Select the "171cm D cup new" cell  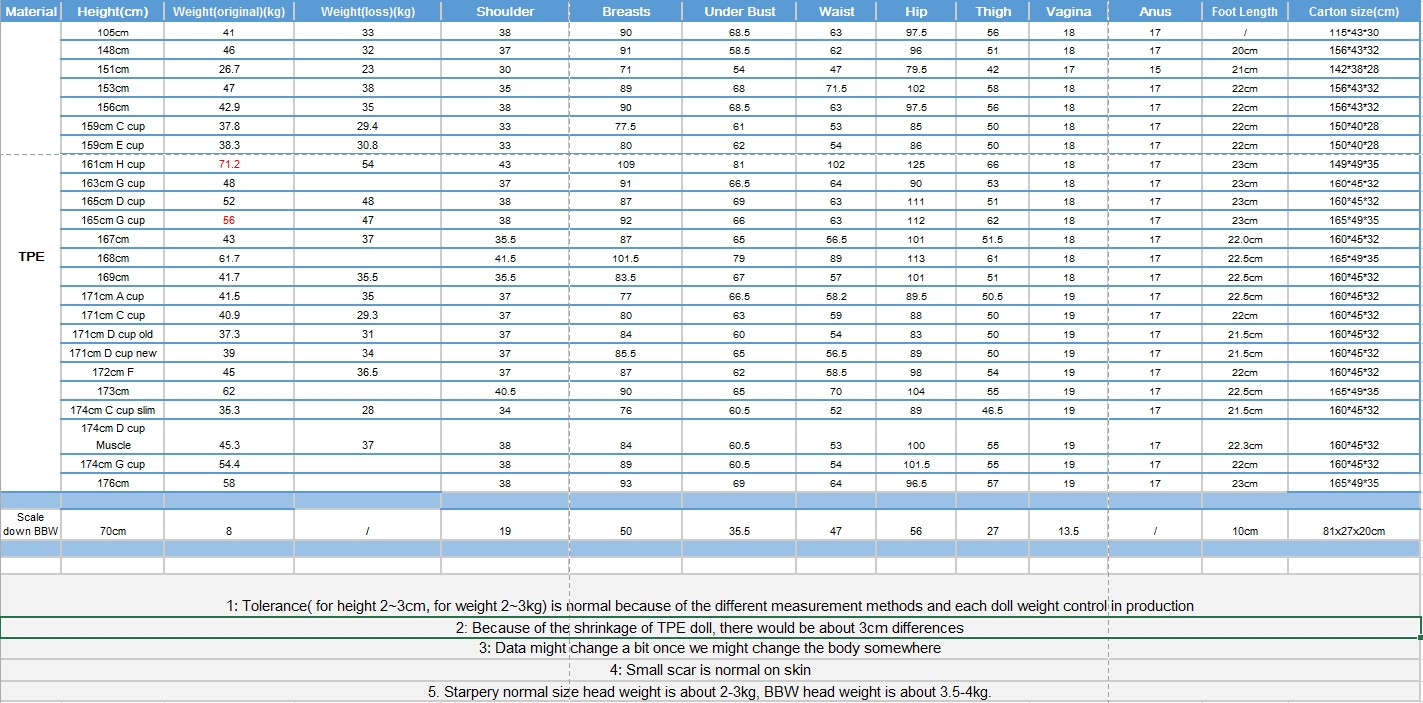[x=112, y=353]
